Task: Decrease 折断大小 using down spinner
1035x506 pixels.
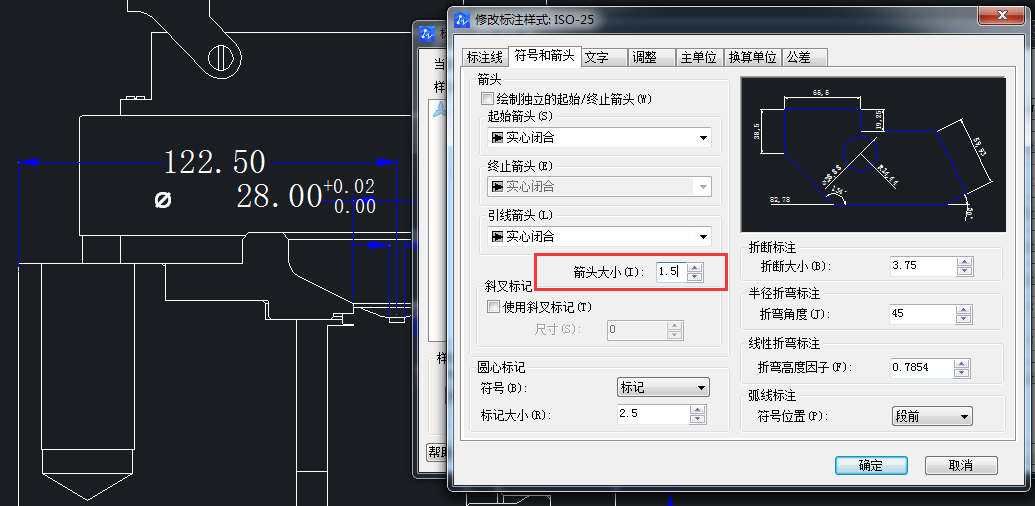Action: pyautogui.click(x=964, y=271)
